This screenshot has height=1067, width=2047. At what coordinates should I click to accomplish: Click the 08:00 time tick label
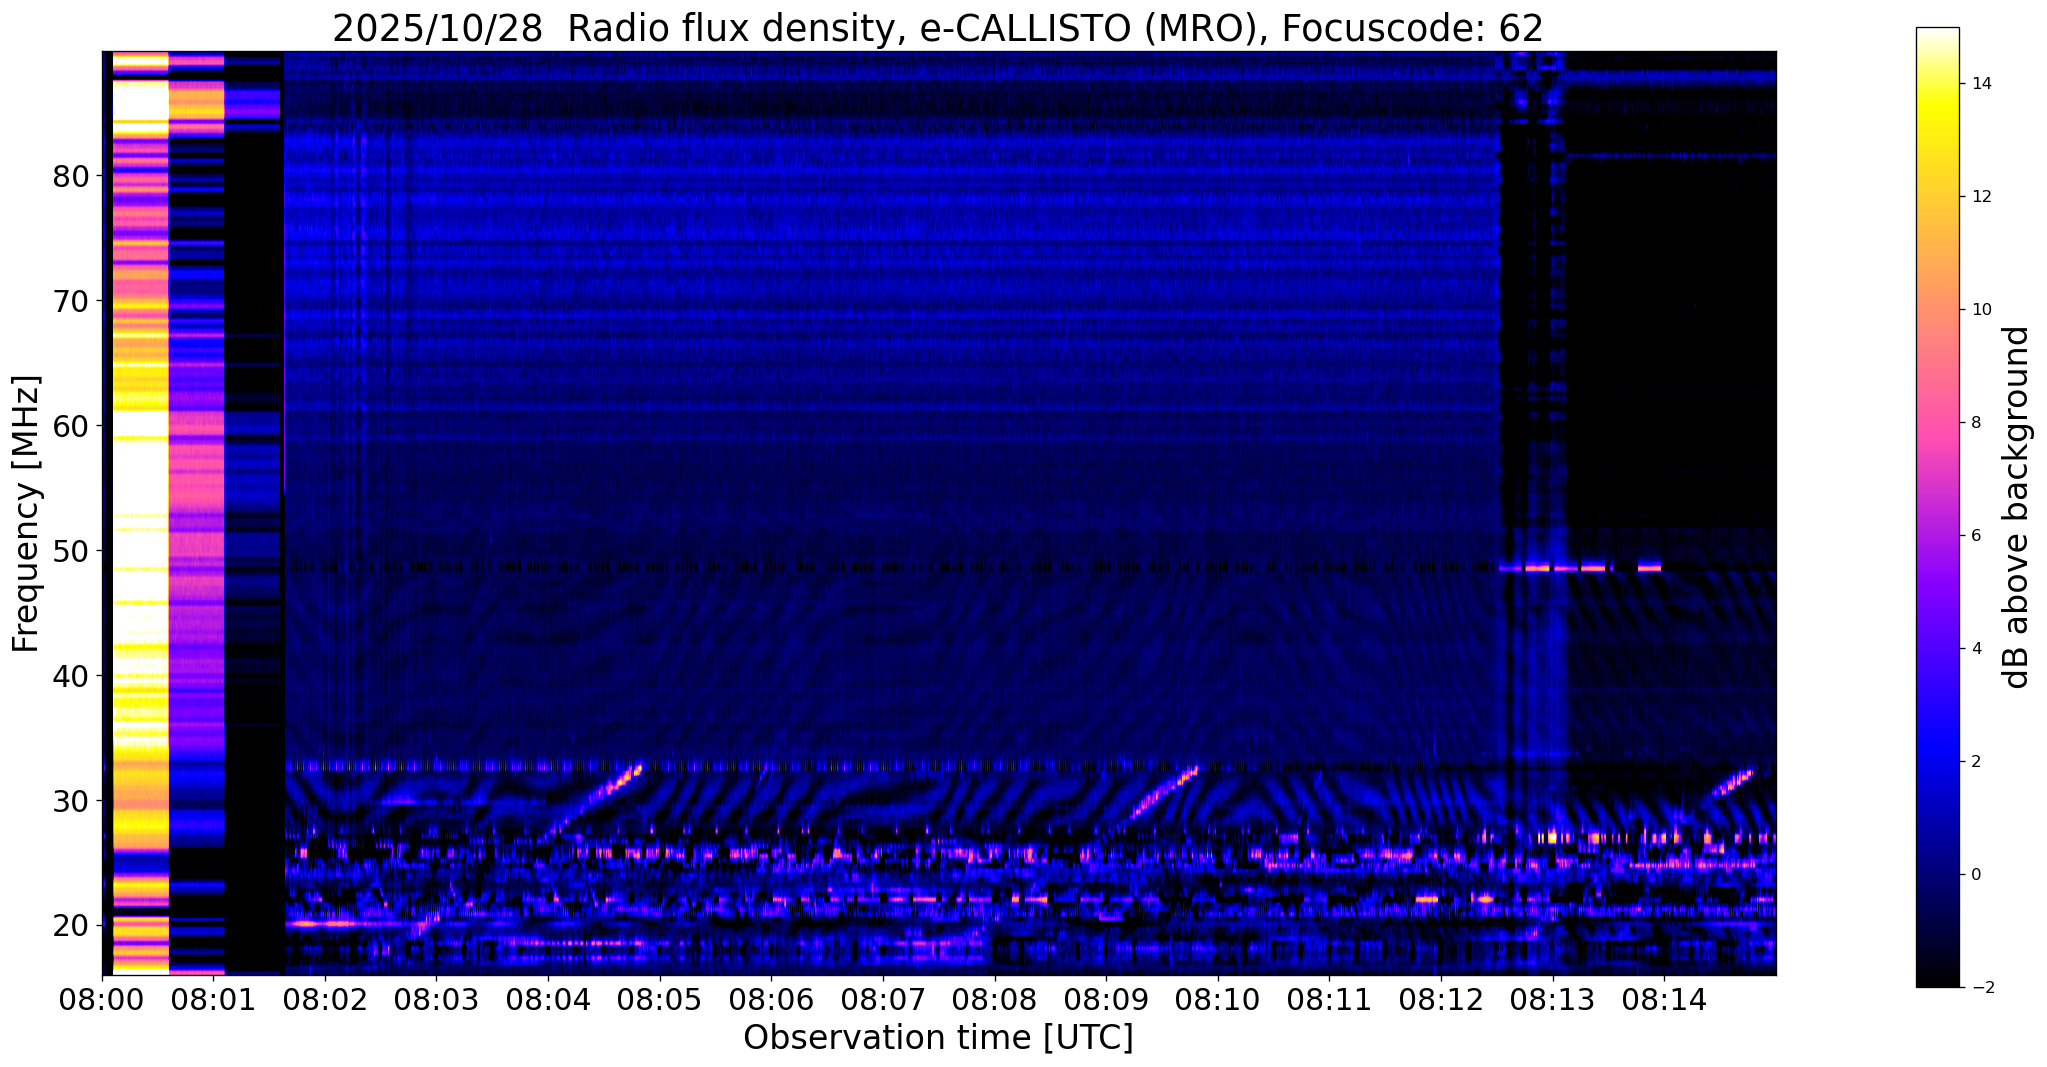102,999
